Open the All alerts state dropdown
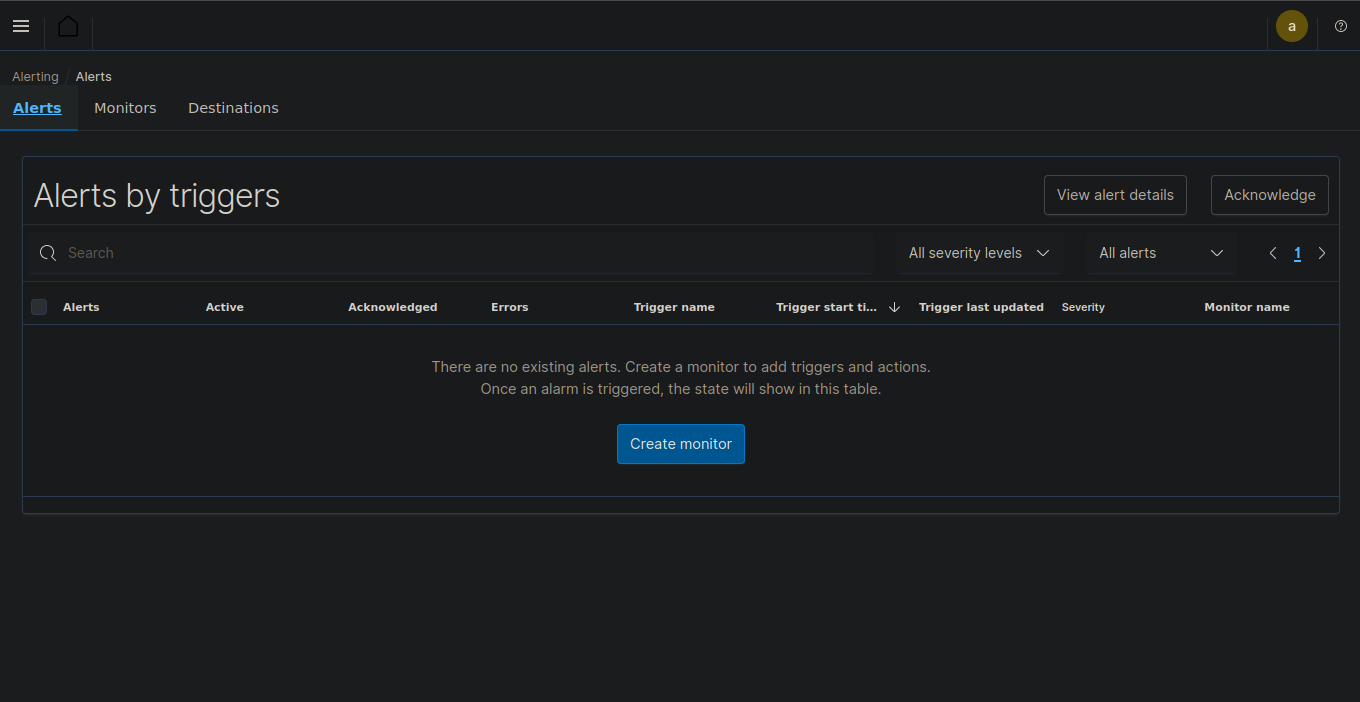 point(1162,253)
